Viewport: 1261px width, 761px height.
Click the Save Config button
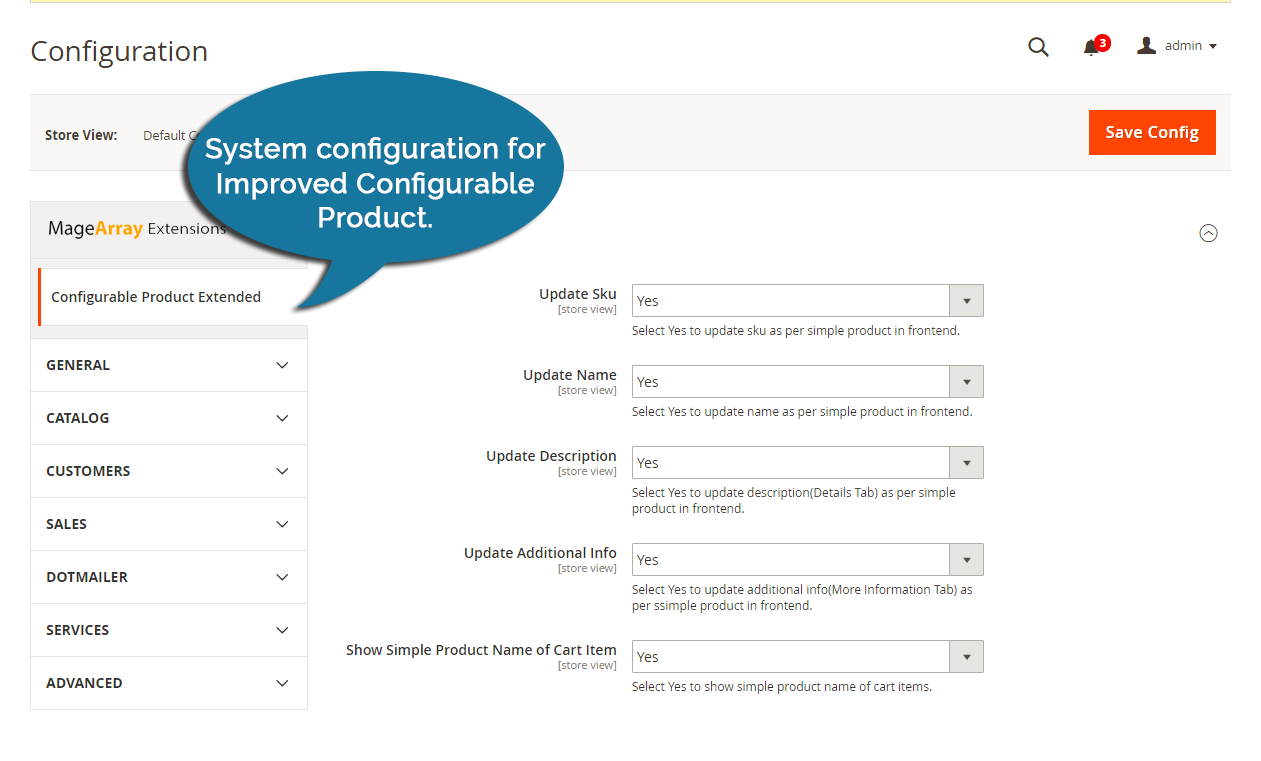pos(1152,132)
